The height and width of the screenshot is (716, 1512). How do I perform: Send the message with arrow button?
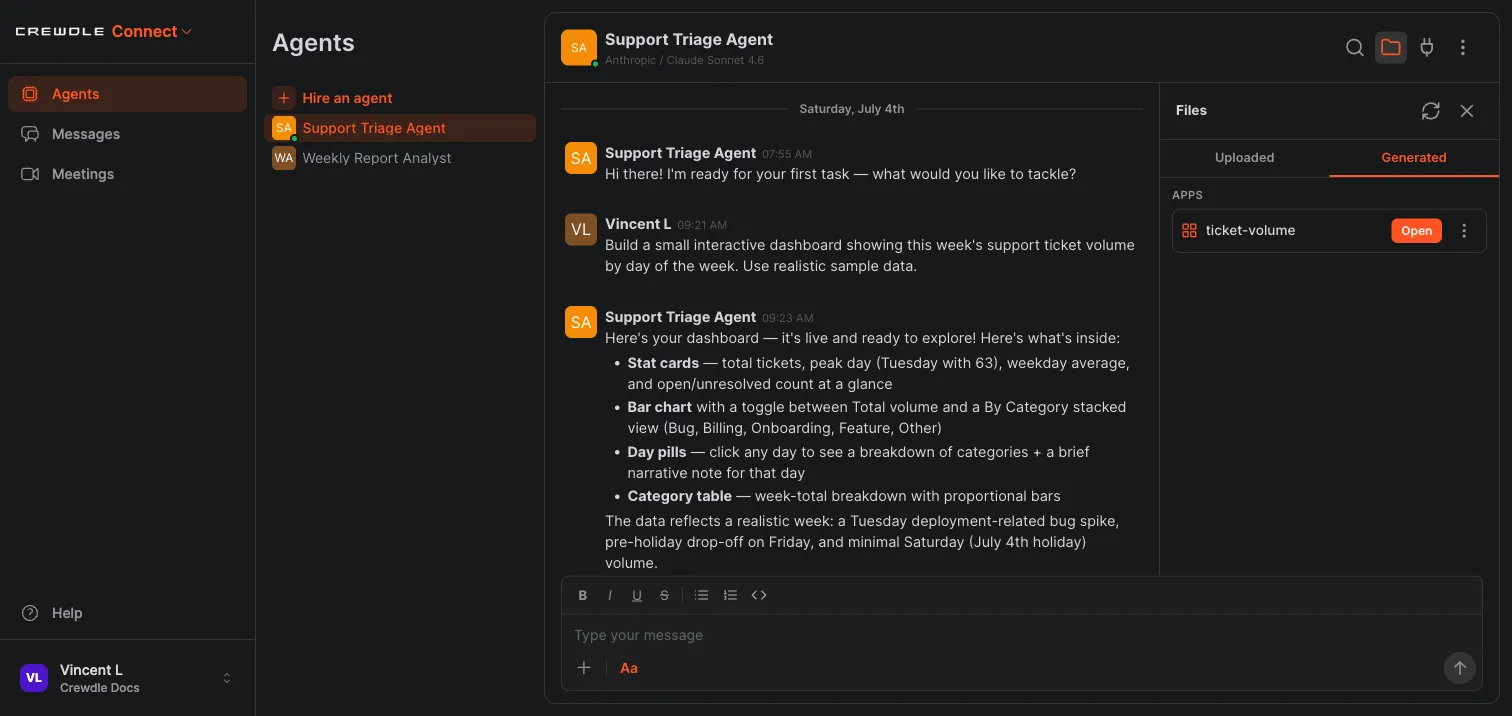(1460, 668)
